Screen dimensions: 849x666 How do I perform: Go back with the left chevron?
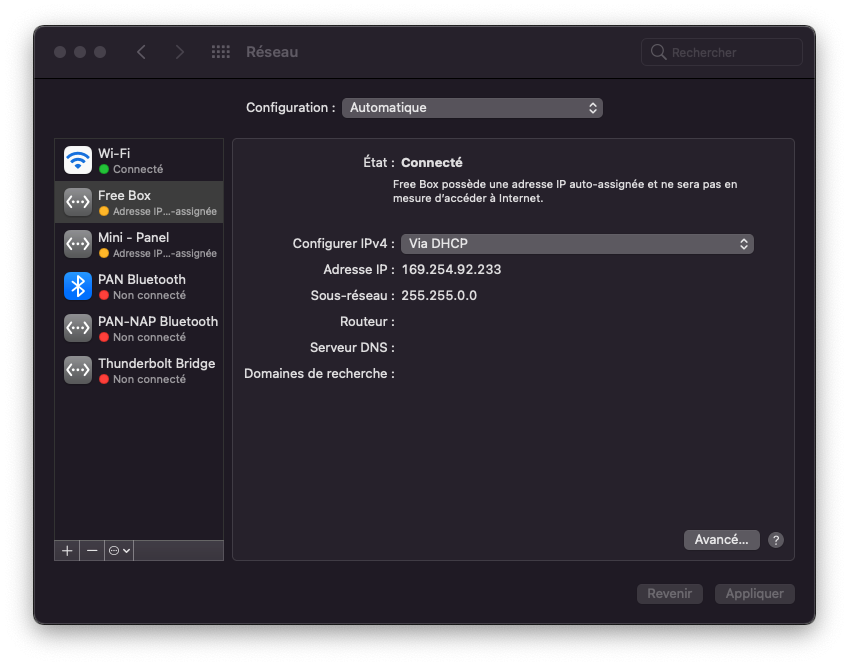141,52
